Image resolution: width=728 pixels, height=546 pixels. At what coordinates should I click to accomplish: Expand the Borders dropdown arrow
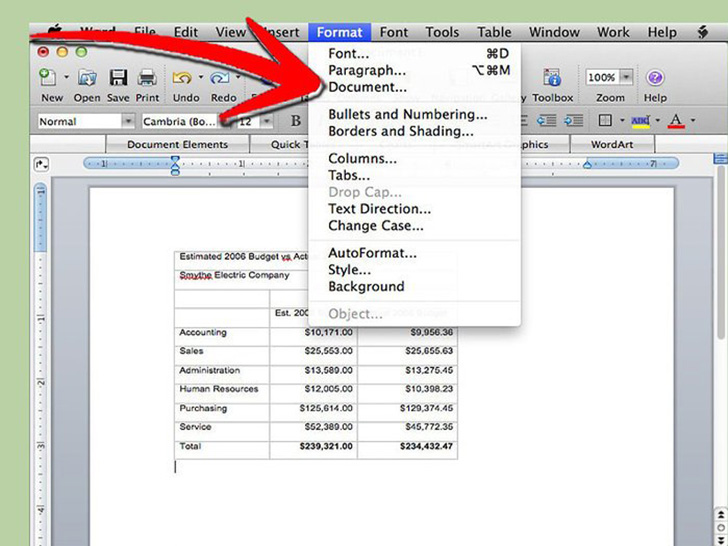coord(622,121)
